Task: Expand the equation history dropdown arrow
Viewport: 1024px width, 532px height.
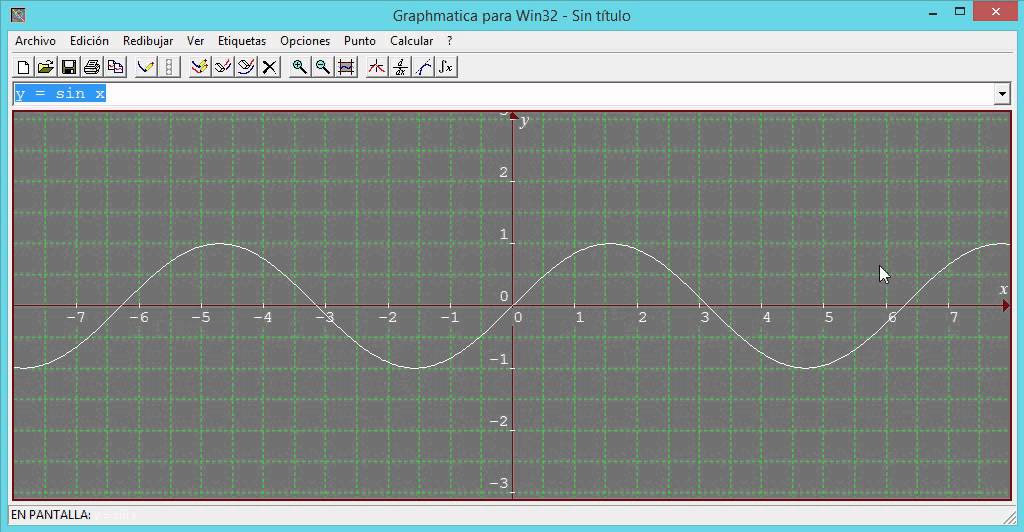Action: point(1002,94)
